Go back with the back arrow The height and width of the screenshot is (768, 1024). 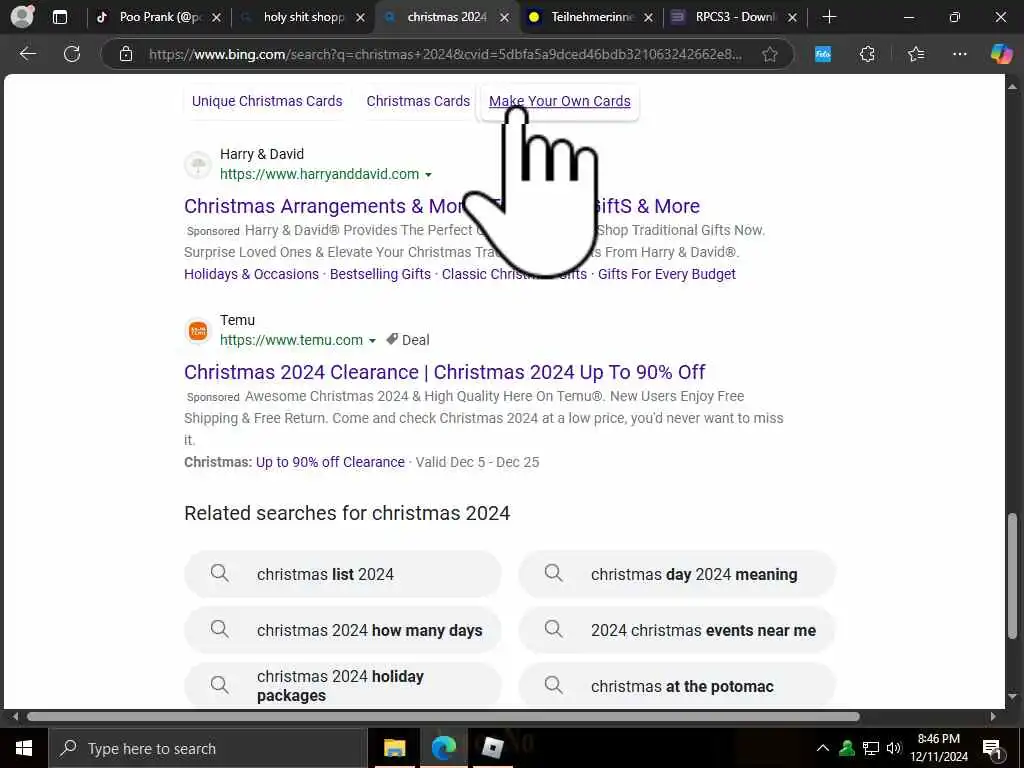pyautogui.click(x=27, y=54)
